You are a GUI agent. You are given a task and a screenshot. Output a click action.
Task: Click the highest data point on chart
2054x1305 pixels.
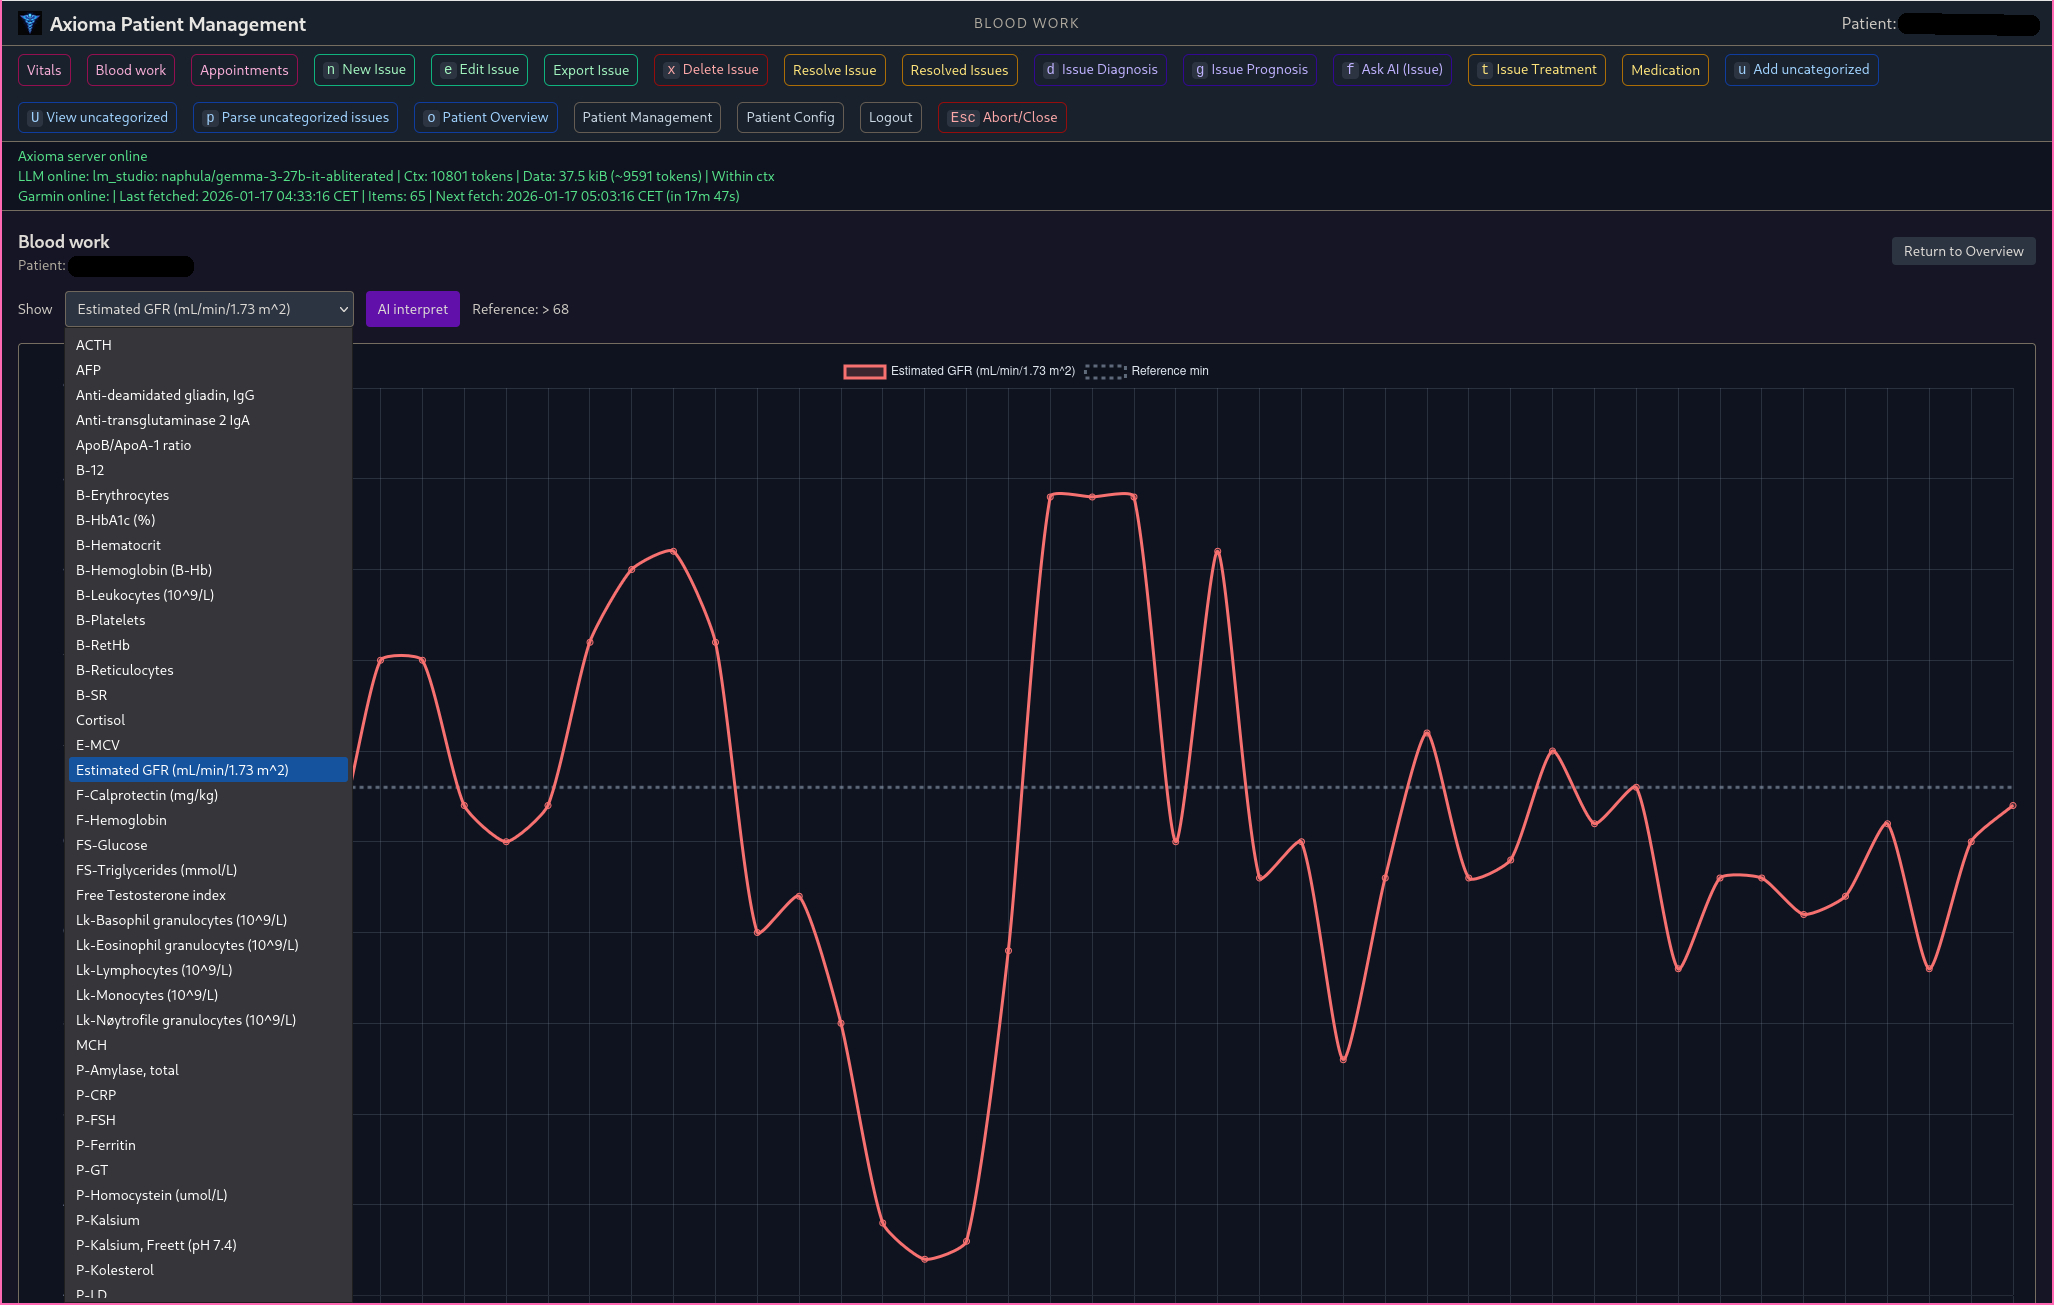(x=1092, y=496)
